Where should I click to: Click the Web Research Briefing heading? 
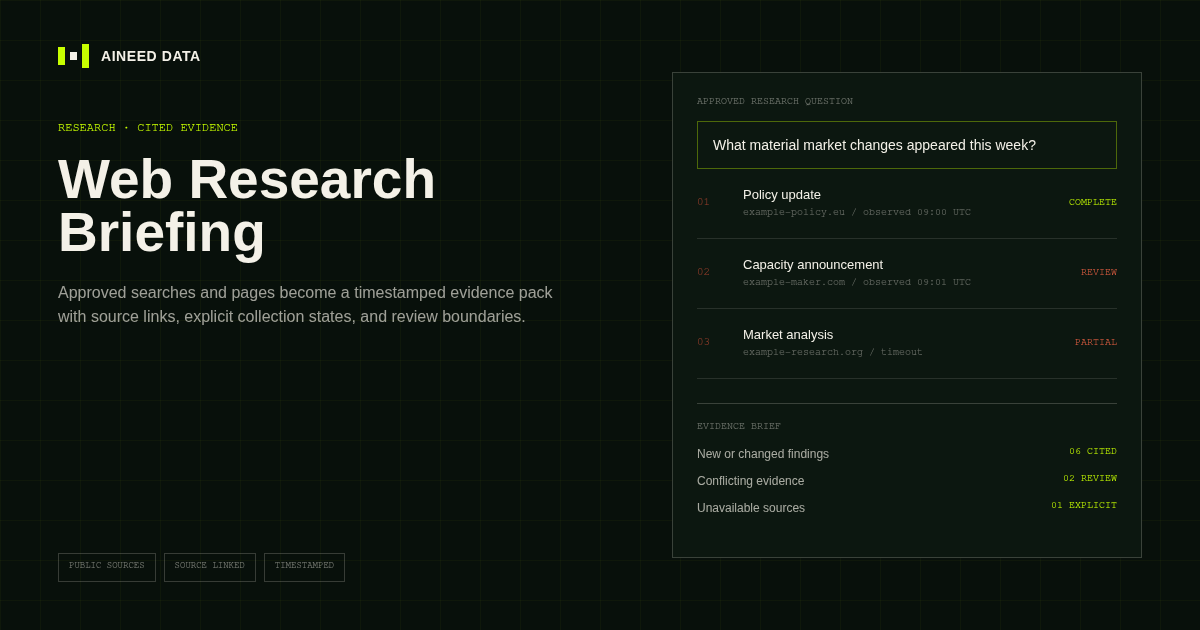[247, 205]
